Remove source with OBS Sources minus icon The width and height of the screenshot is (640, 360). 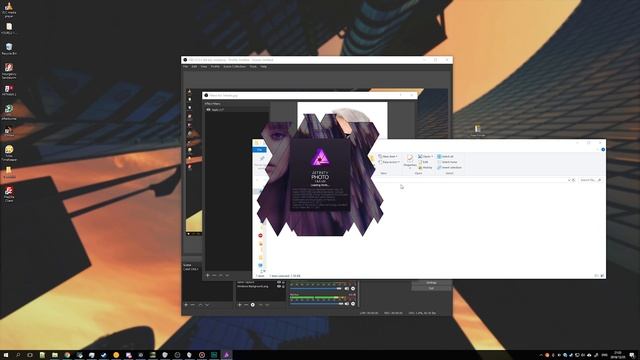click(x=246, y=305)
